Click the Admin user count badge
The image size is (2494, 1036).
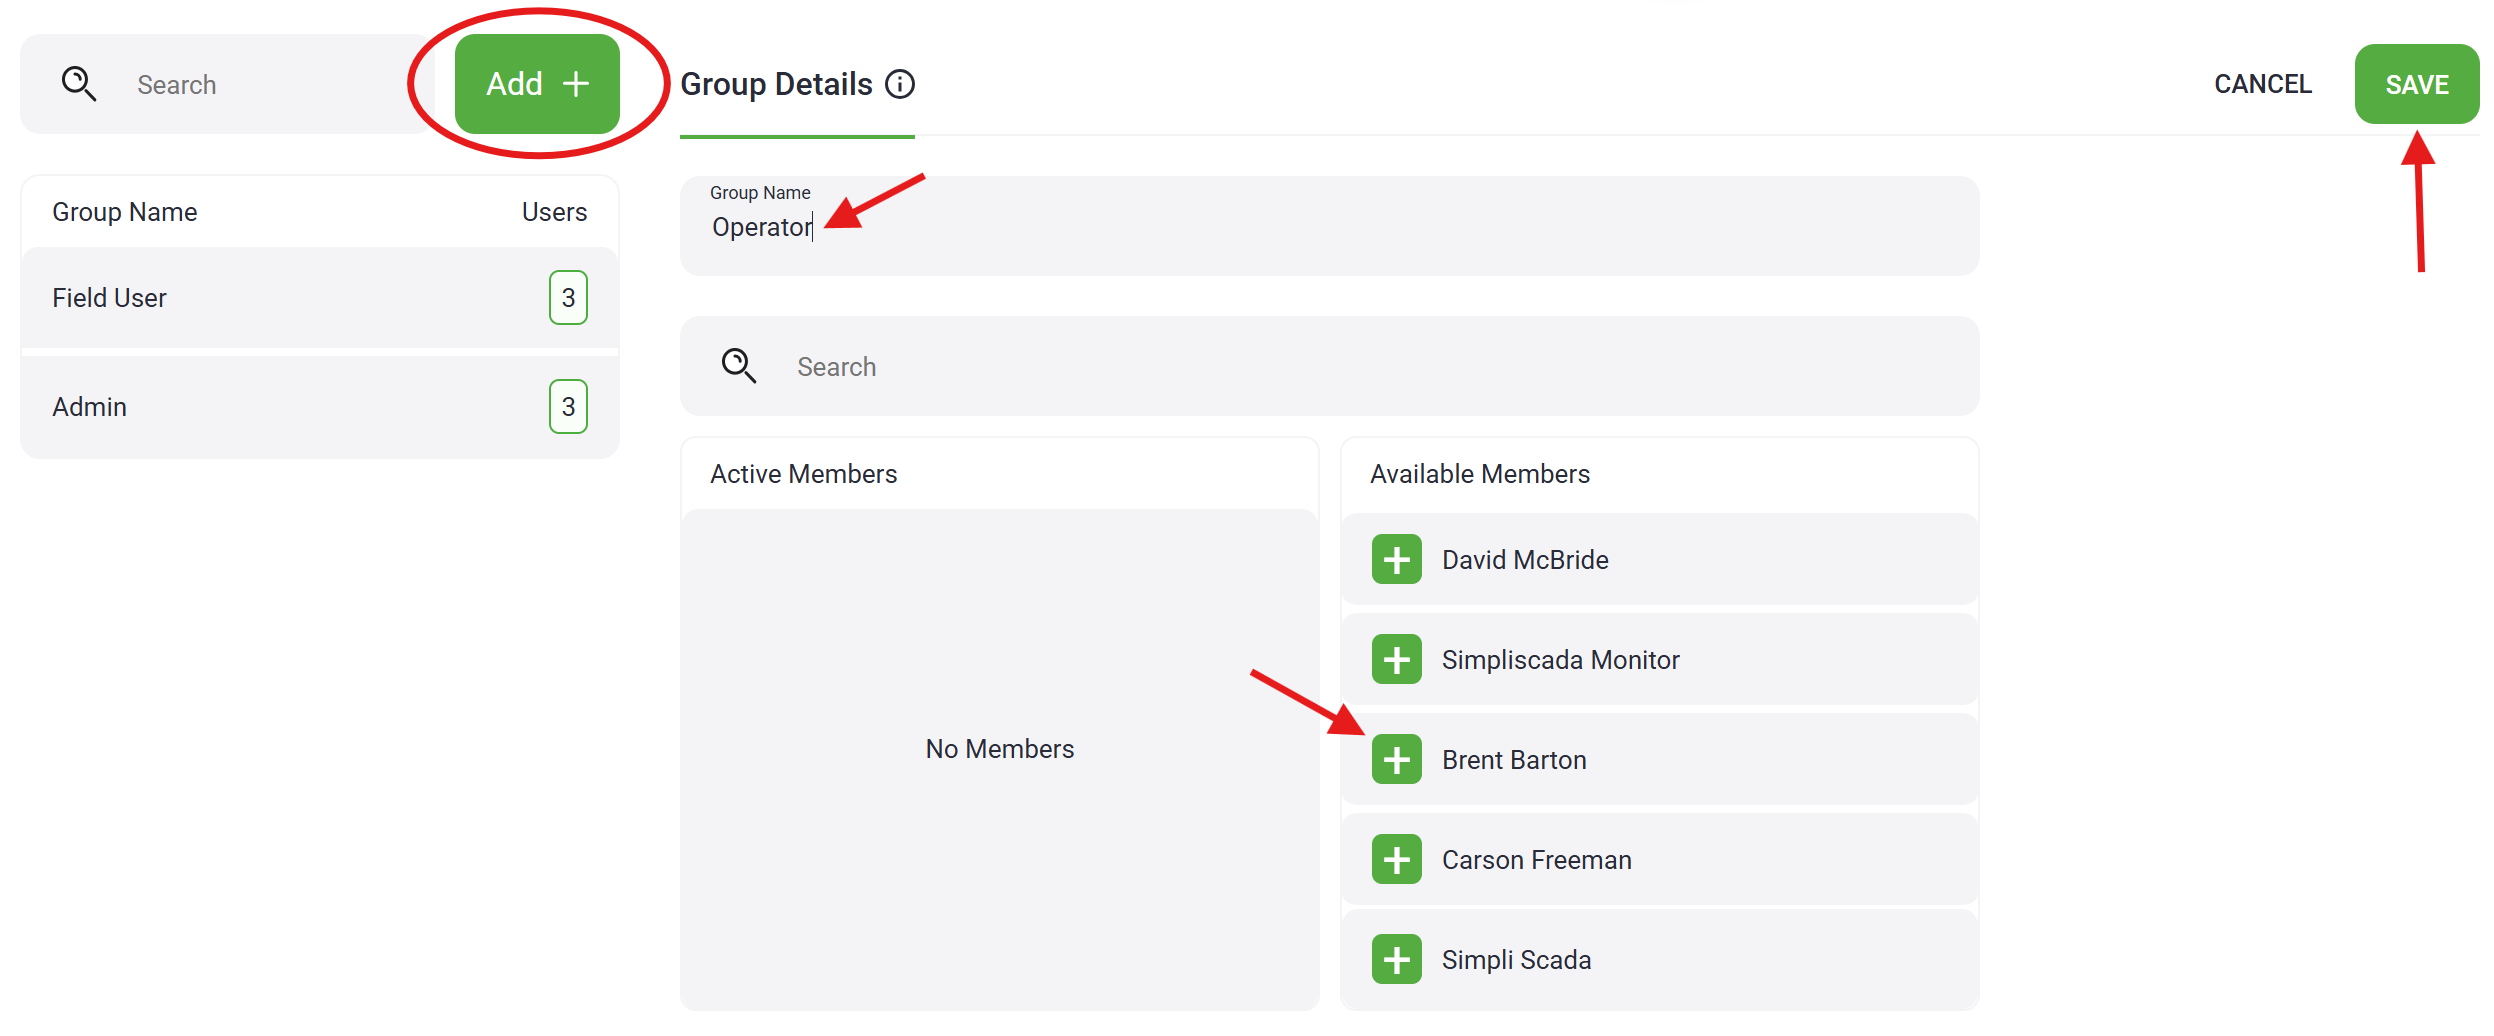(568, 407)
